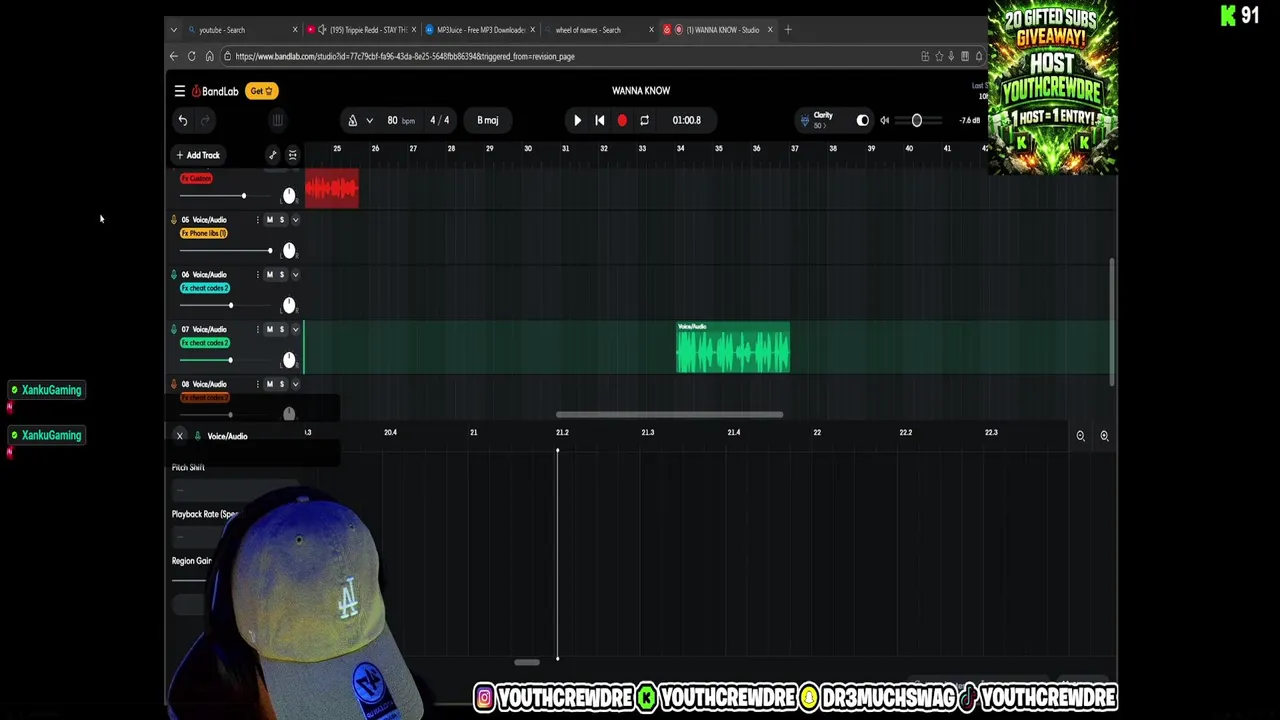Expand track 07 options chevron

coord(295,329)
